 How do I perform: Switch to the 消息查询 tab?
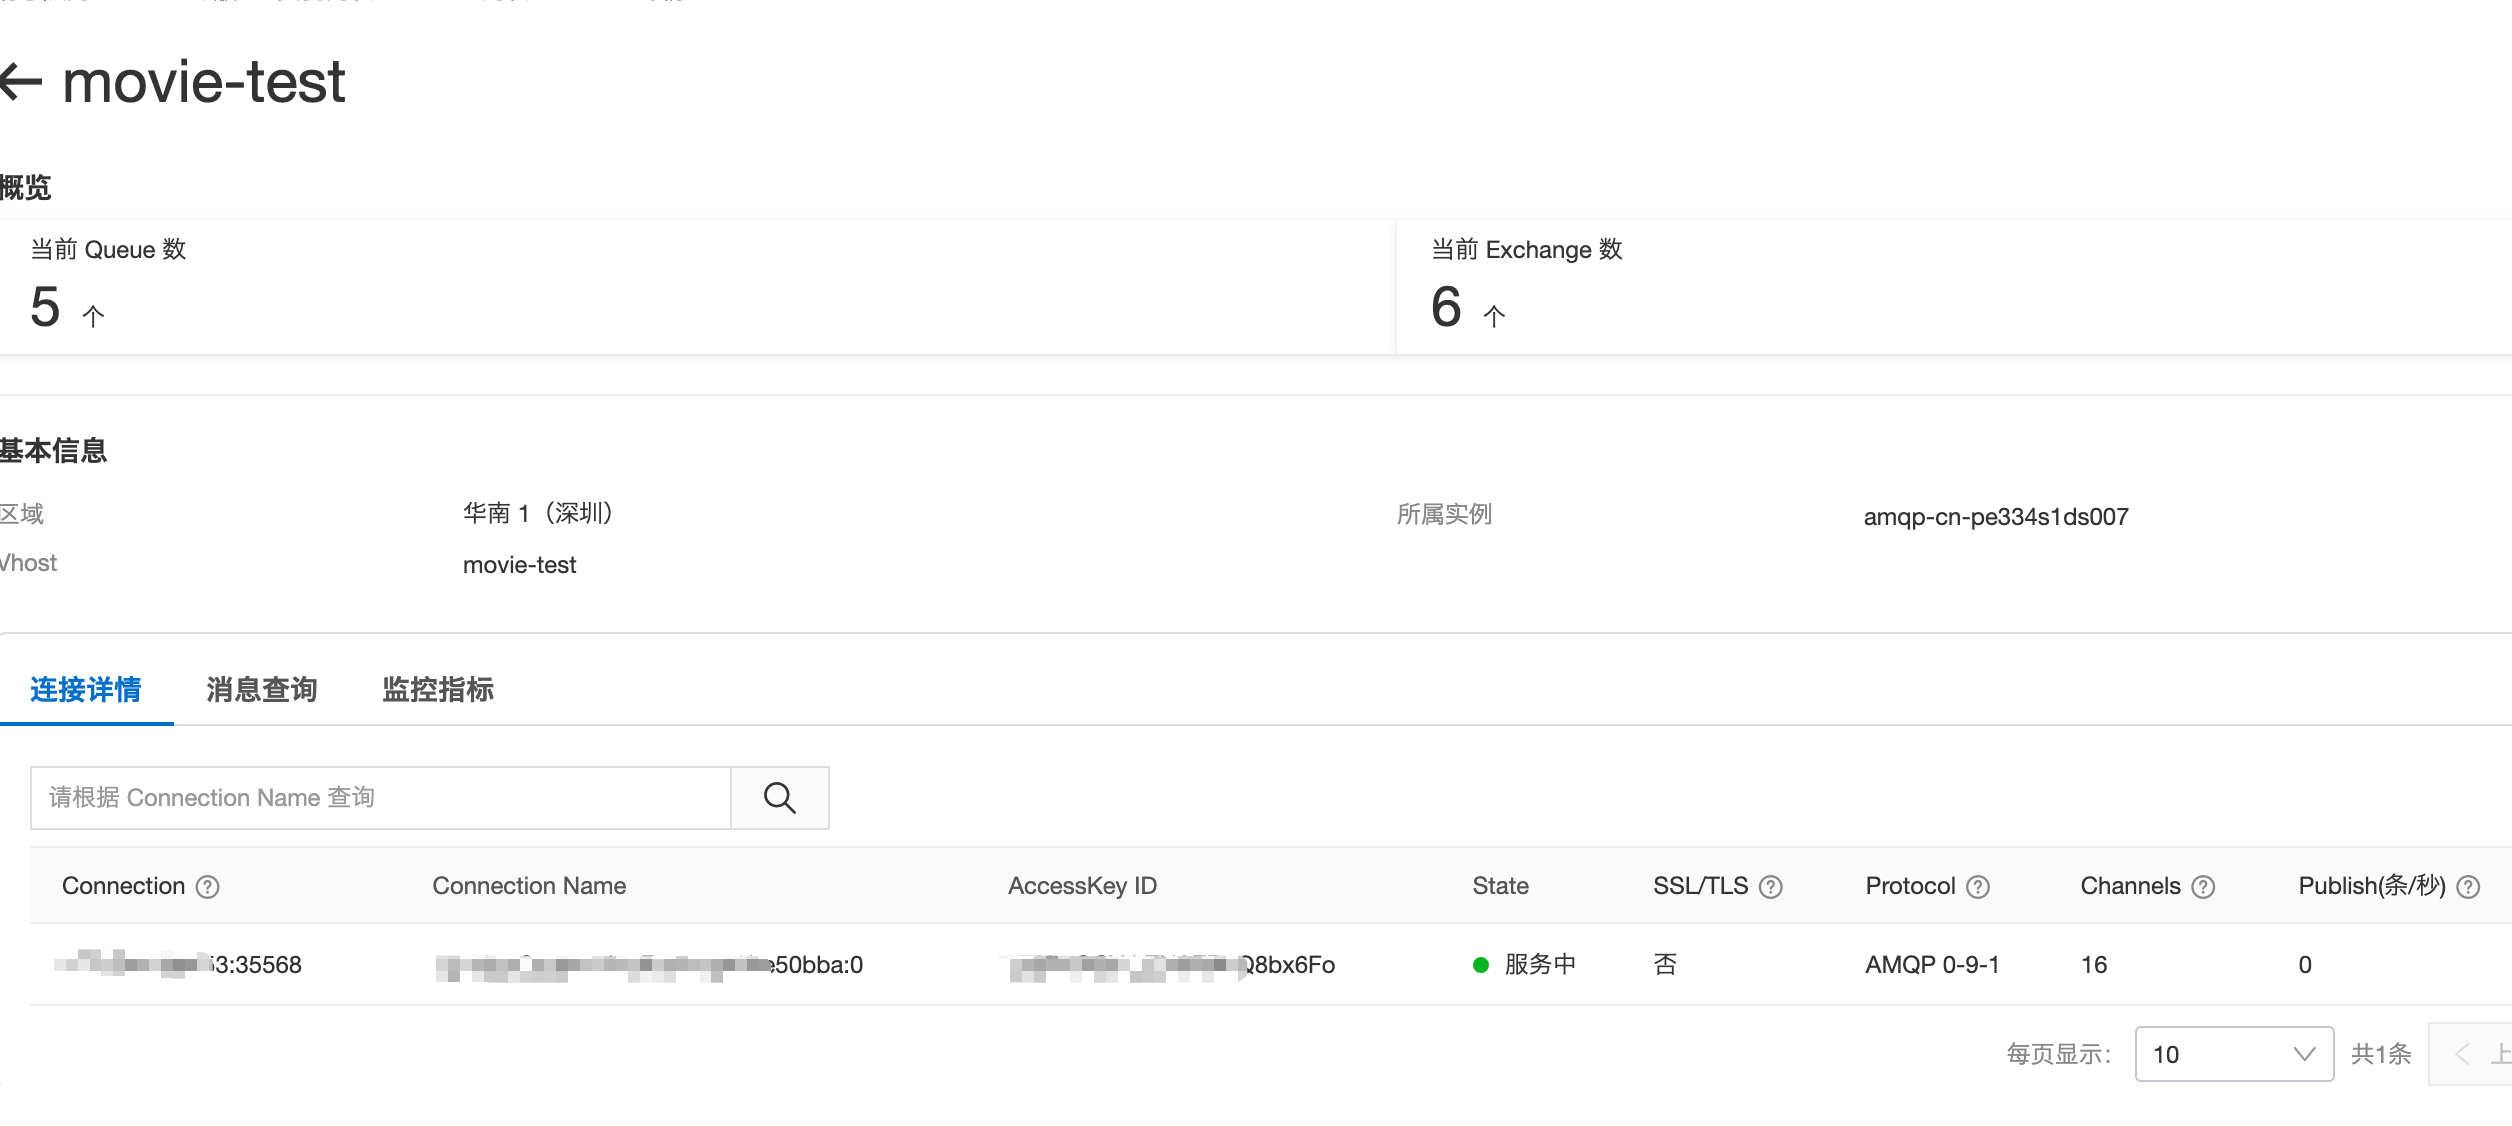pos(262,690)
